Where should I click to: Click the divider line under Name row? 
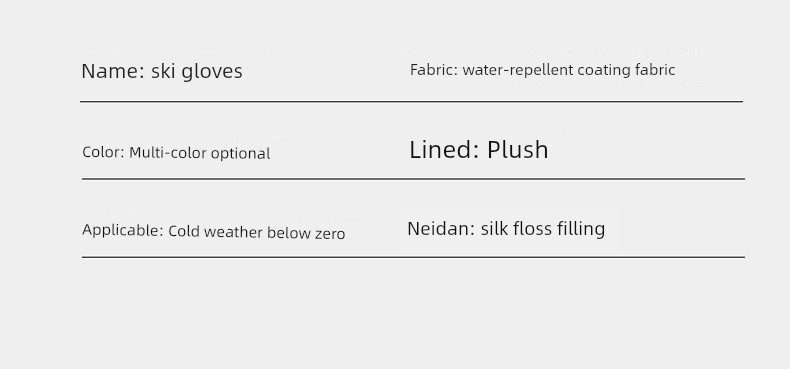point(411,101)
